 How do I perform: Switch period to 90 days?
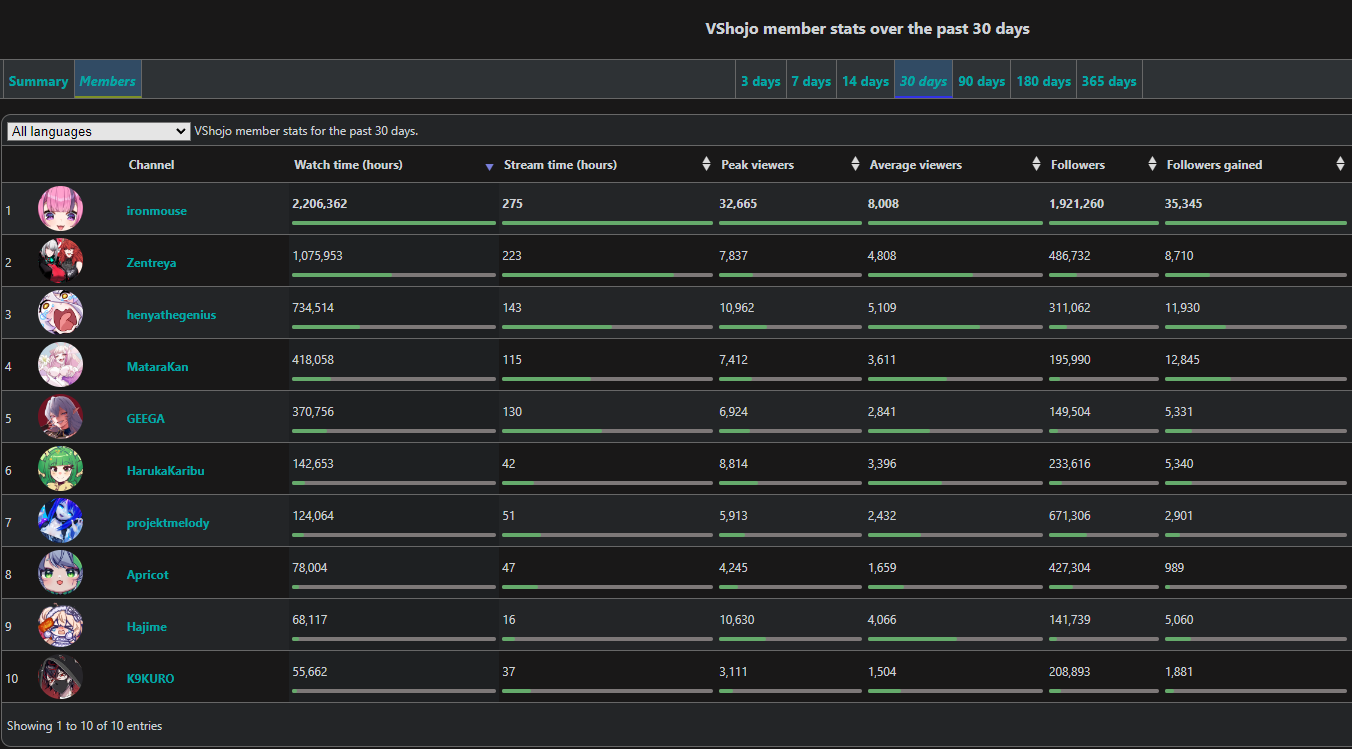tap(981, 81)
